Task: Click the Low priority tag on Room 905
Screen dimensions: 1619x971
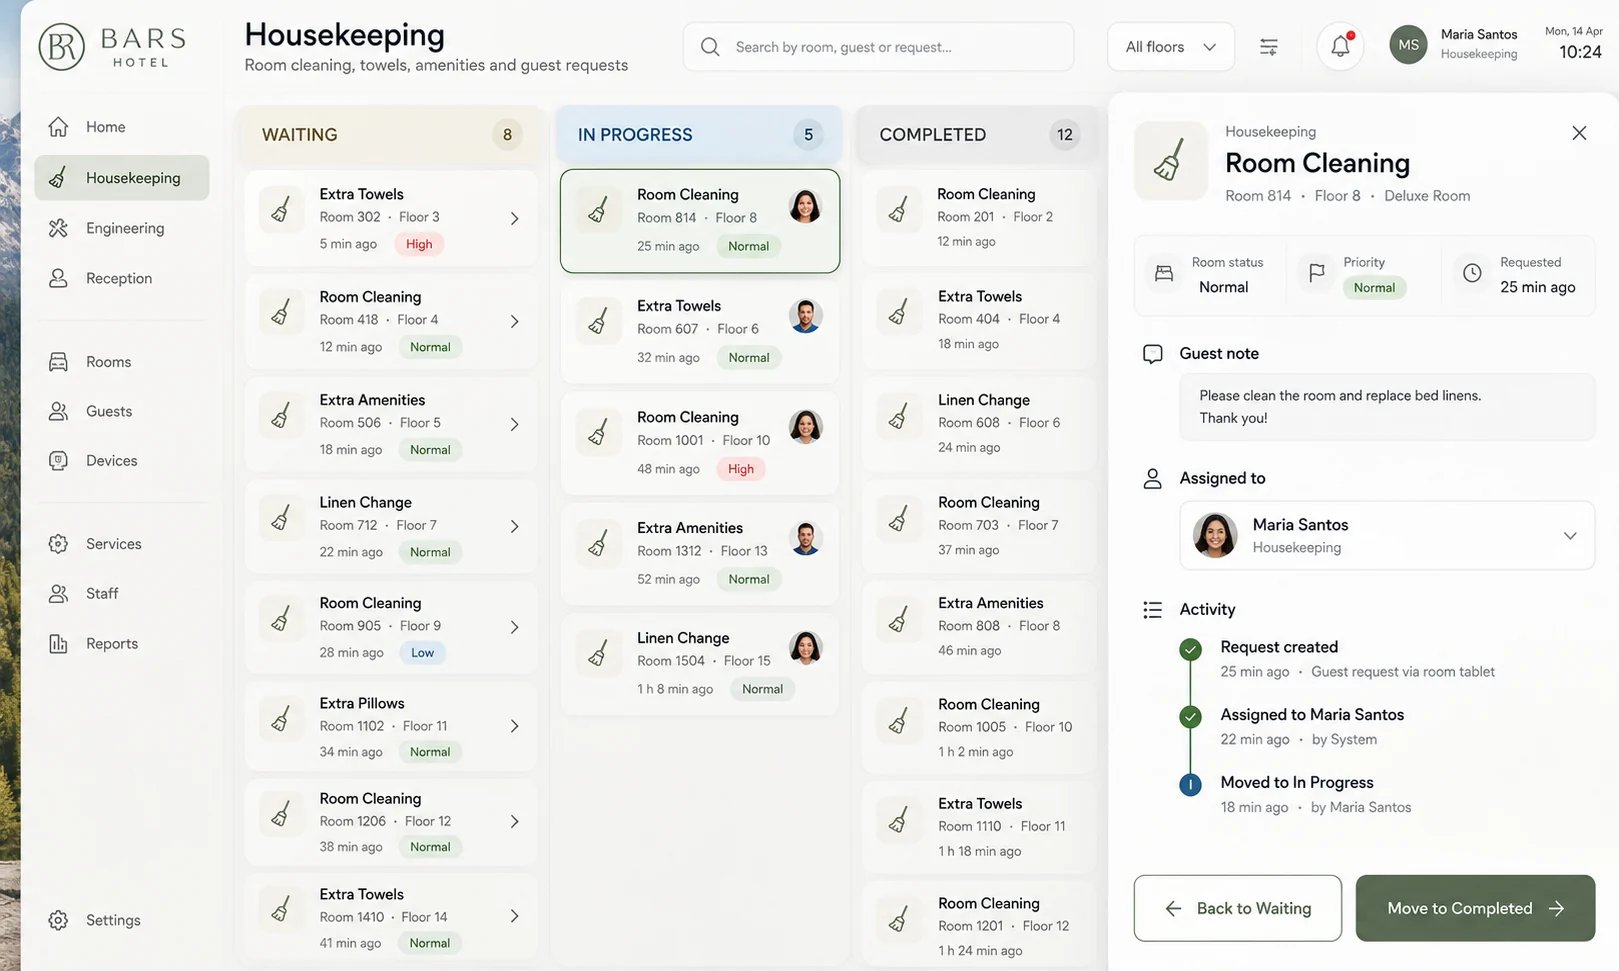Action: (x=422, y=653)
